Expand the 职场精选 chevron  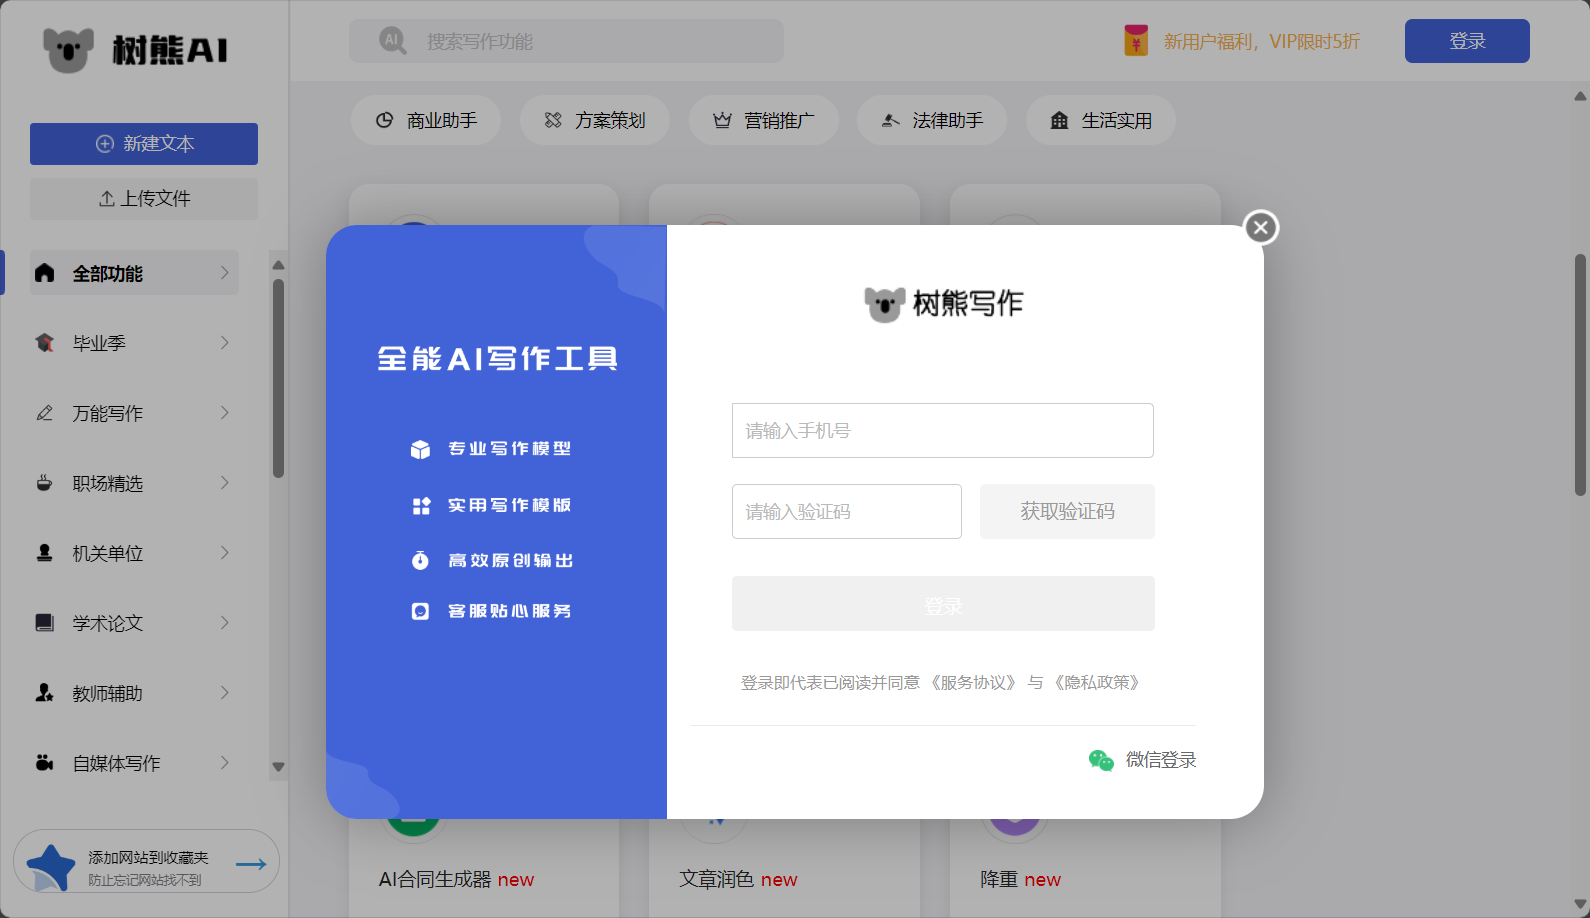click(225, 483)
